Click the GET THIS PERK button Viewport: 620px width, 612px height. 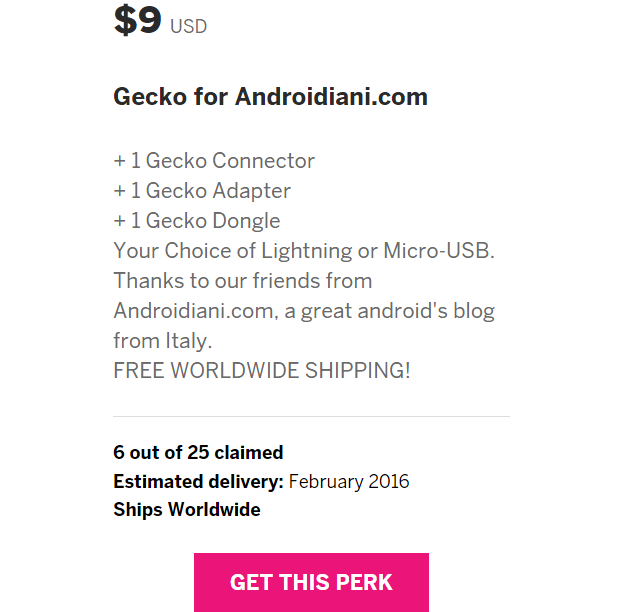pyautogui.click(x=311, y=582)
